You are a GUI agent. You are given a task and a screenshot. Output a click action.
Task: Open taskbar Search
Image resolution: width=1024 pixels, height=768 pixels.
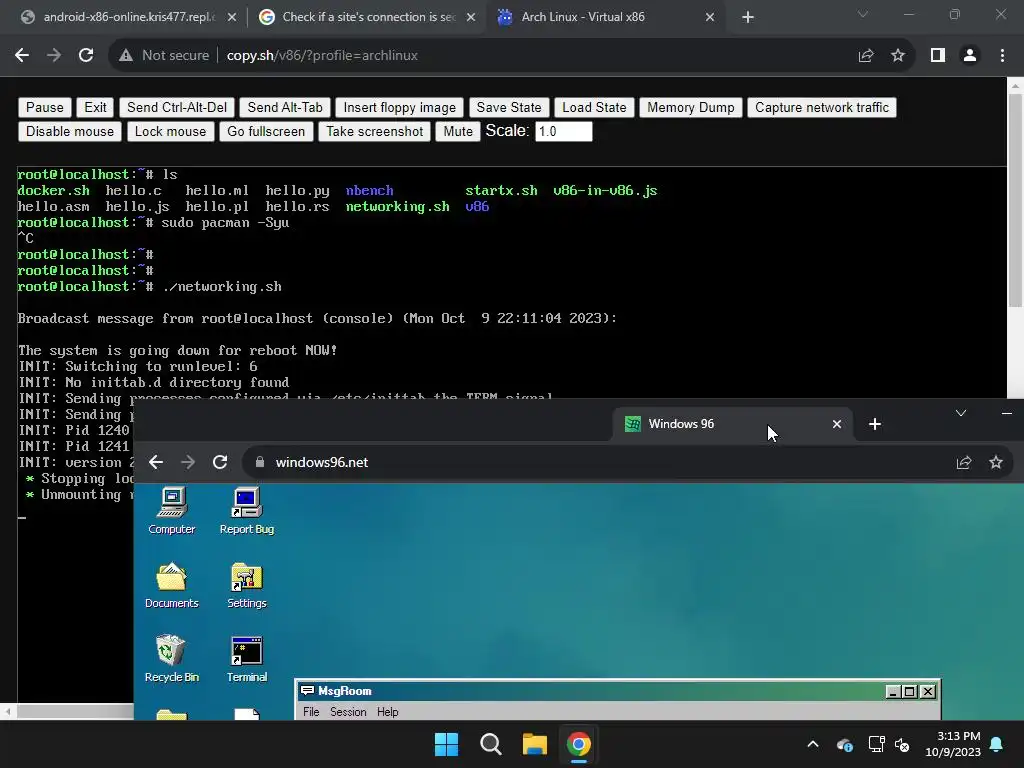(x=490, y=744)
